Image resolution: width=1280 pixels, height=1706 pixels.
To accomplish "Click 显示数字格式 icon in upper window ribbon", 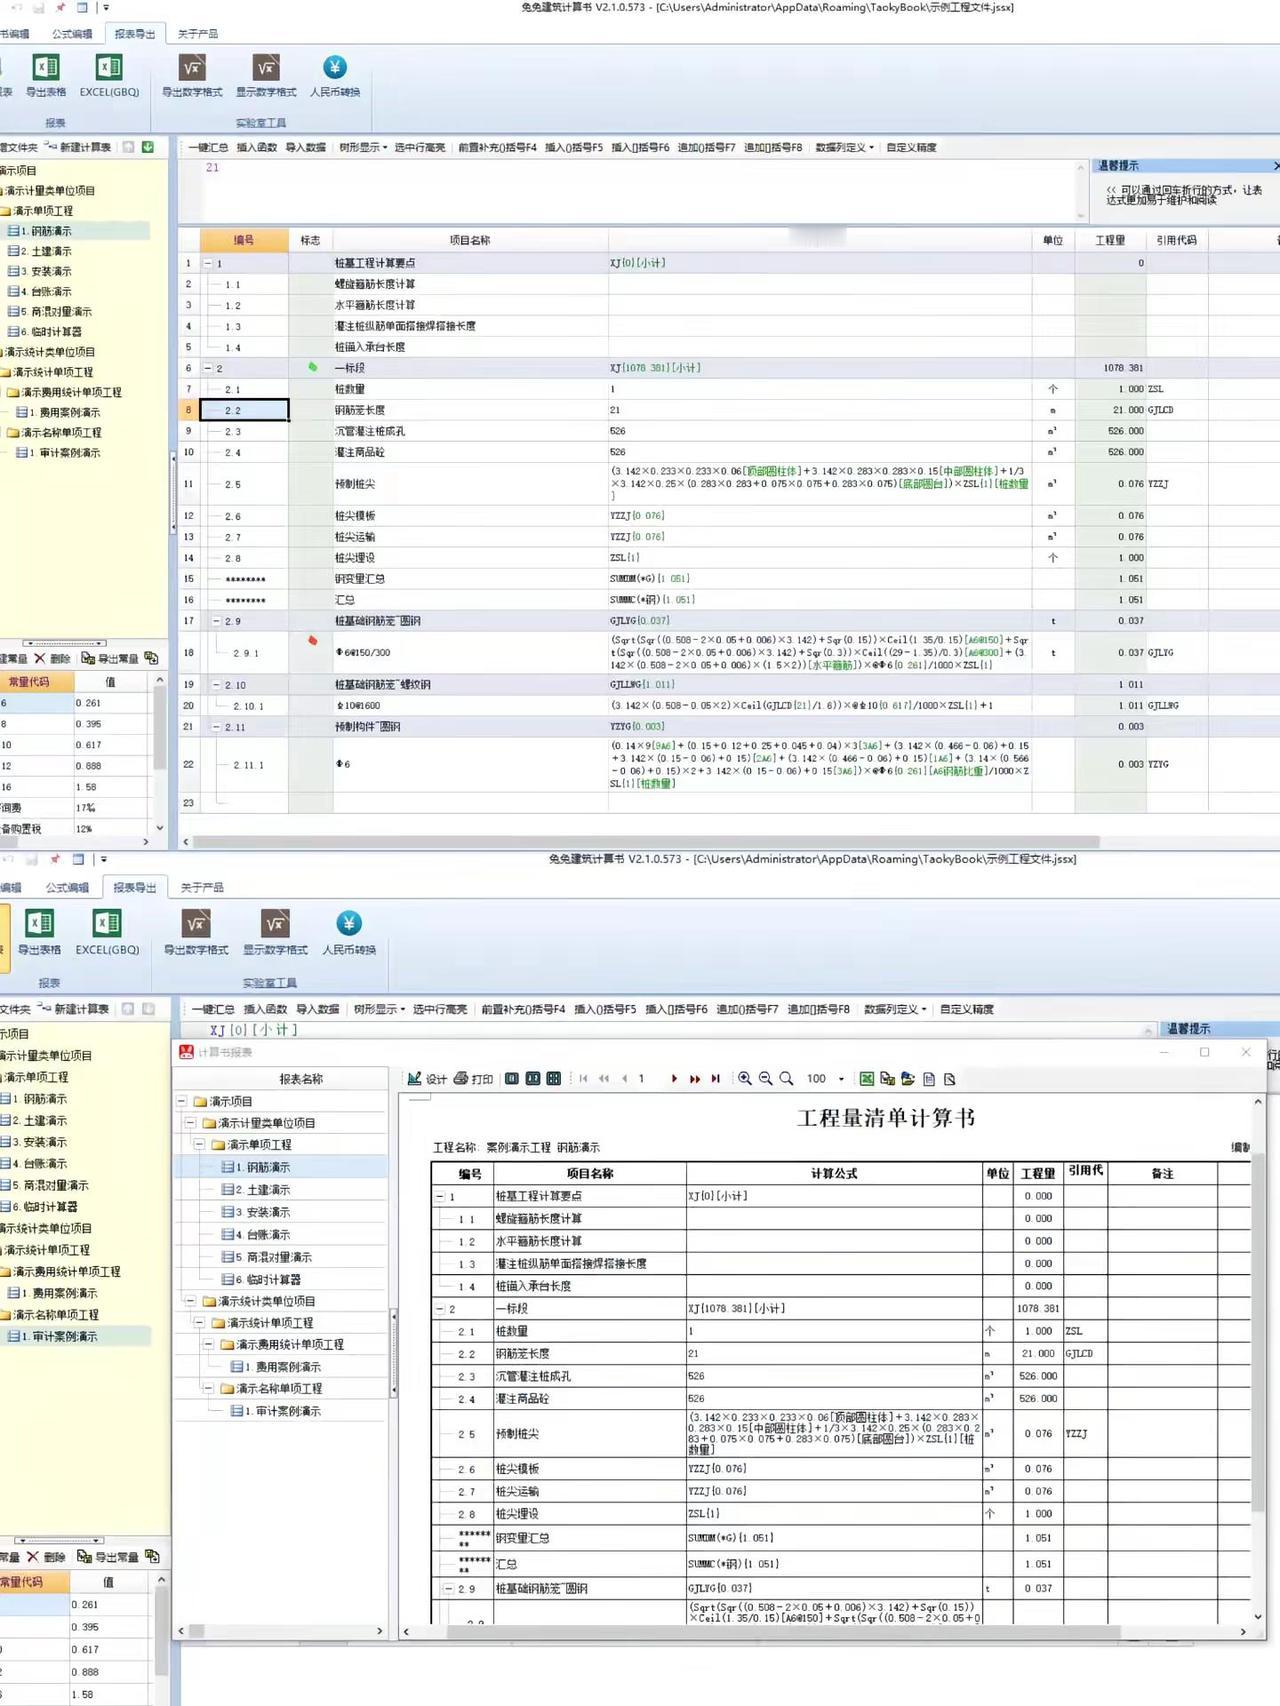I will click(266, 68).
